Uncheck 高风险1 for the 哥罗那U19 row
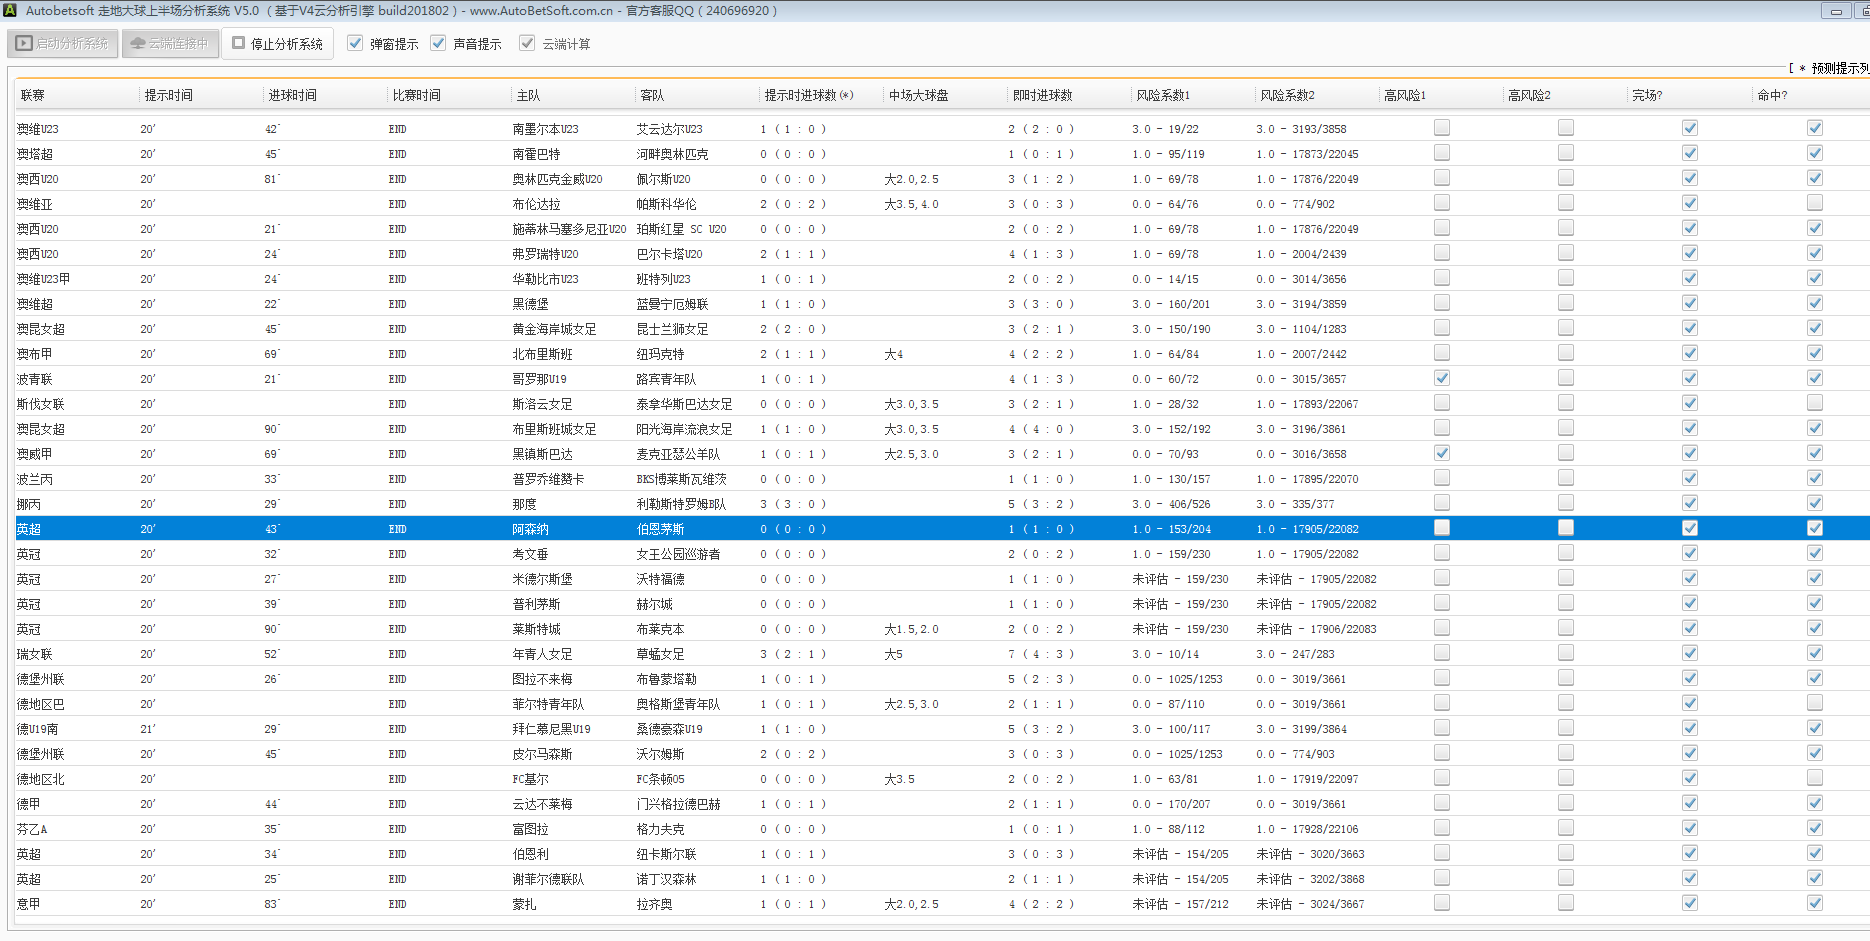 pos(1441,379)
